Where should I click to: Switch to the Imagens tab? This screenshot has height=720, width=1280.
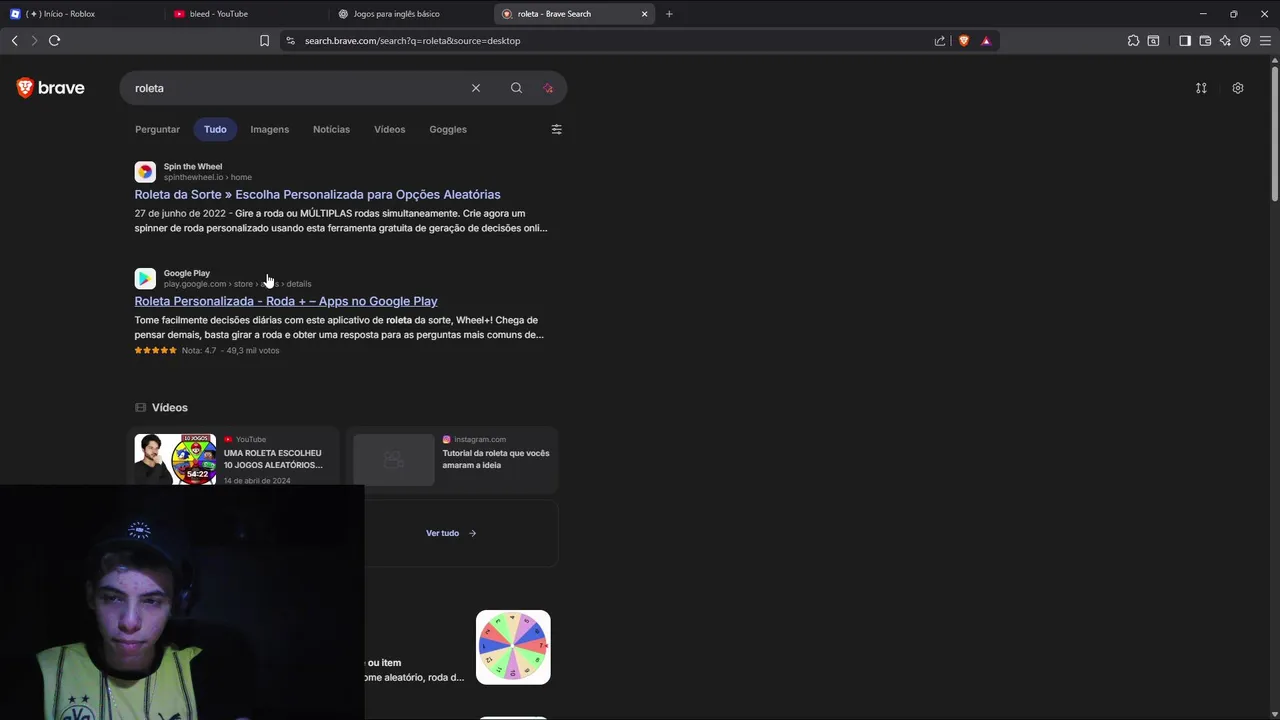point(269,129)
